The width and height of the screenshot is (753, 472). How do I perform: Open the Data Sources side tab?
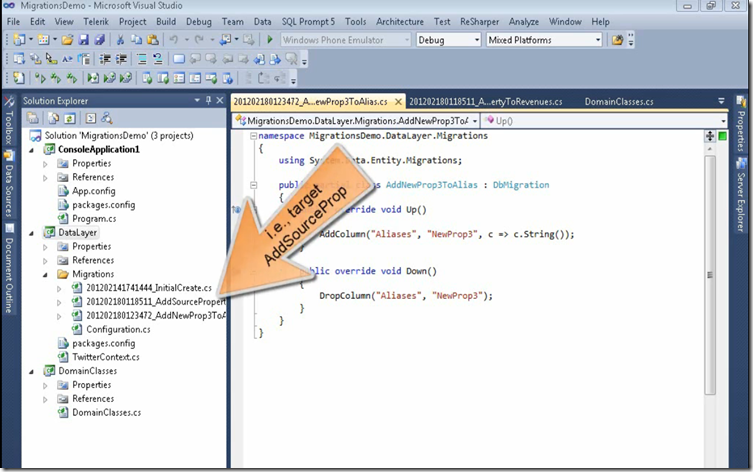point(9,184)
